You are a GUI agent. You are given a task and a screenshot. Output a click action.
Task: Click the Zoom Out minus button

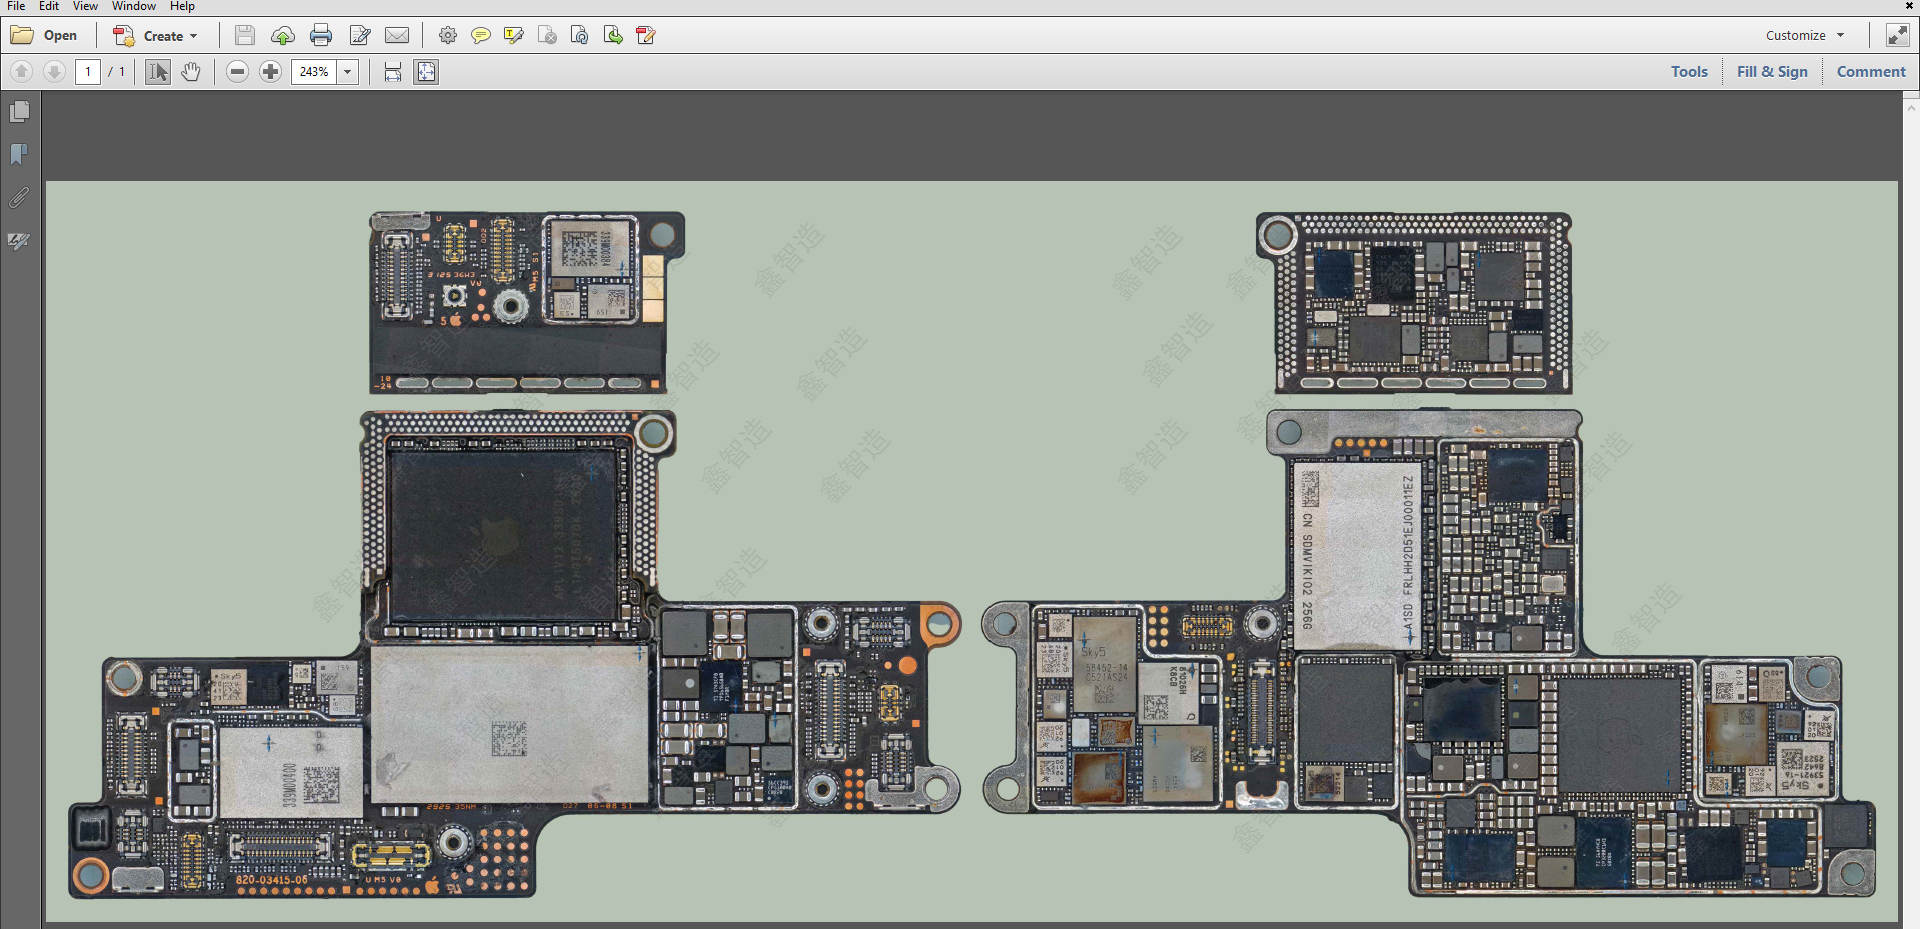(x=237, y=72)
